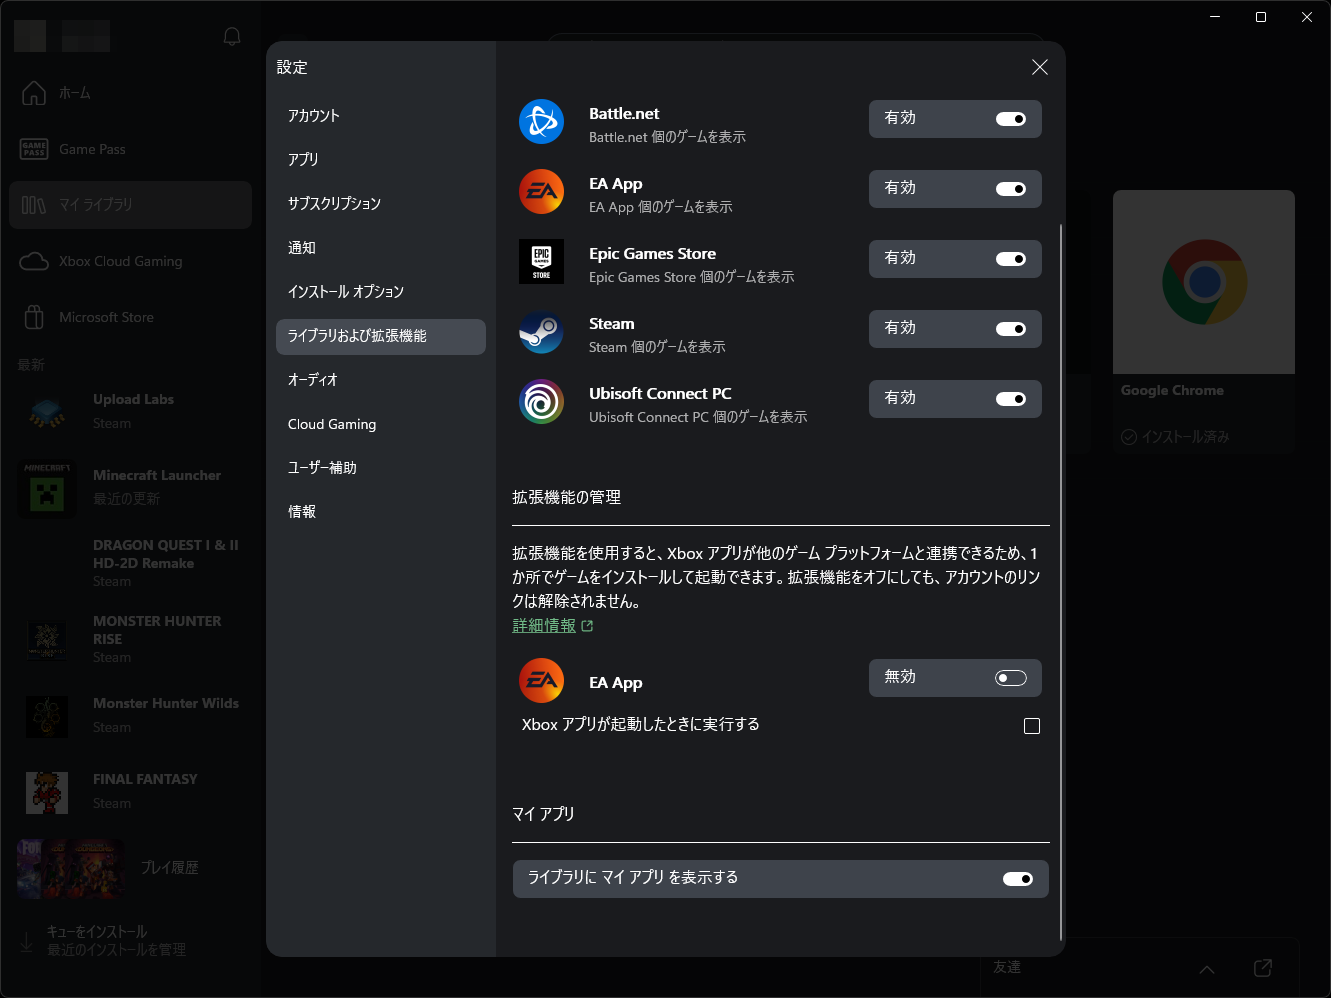Image resolution: width=1331 pixels, height=998 pixels.
Task: Select アカウント in settings navigation
Action: click(313, 115)
